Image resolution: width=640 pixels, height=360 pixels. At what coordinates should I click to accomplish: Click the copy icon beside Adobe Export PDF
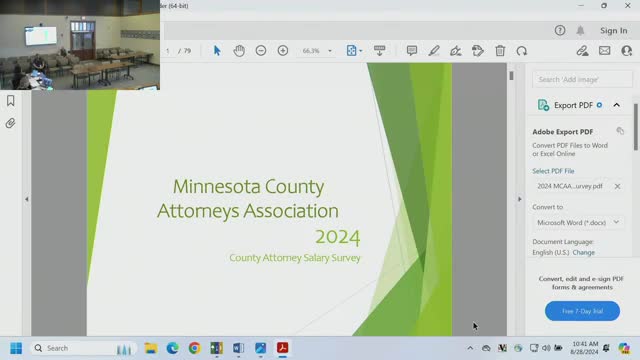[620, 131]
